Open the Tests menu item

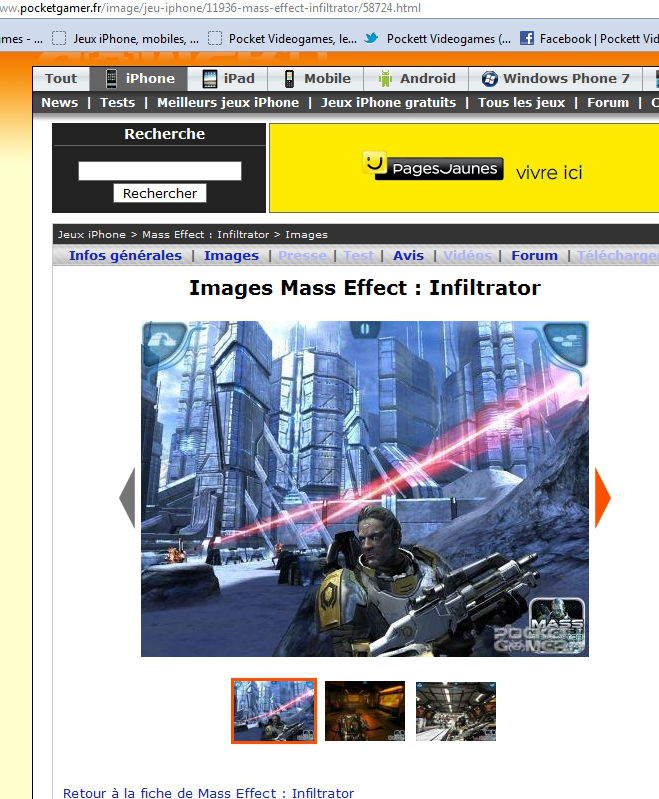(117, 102)
